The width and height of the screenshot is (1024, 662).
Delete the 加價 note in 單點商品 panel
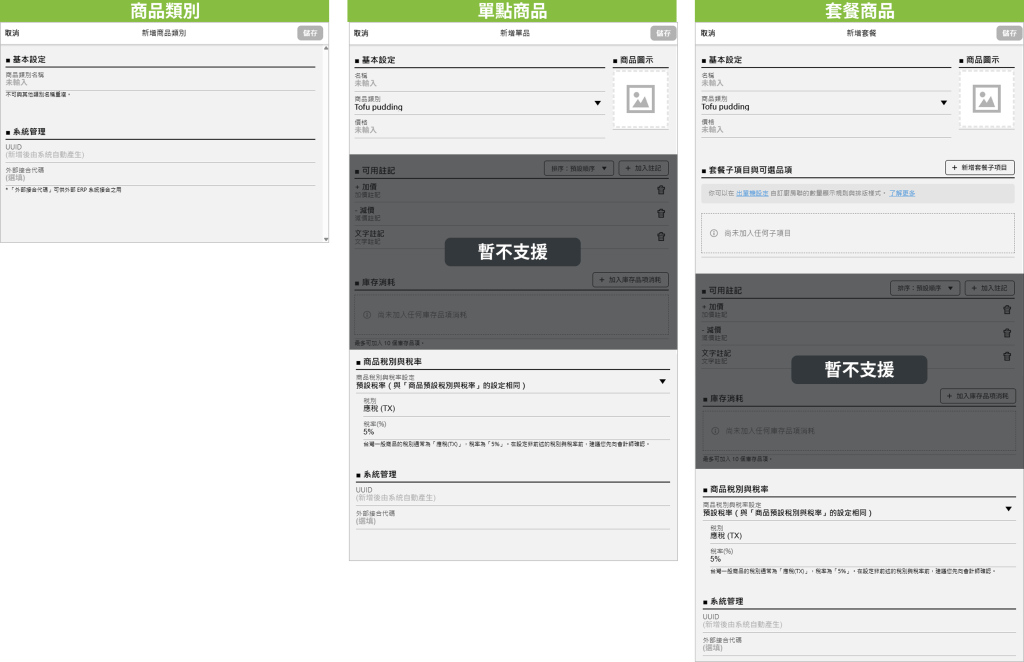click(661, 189)
